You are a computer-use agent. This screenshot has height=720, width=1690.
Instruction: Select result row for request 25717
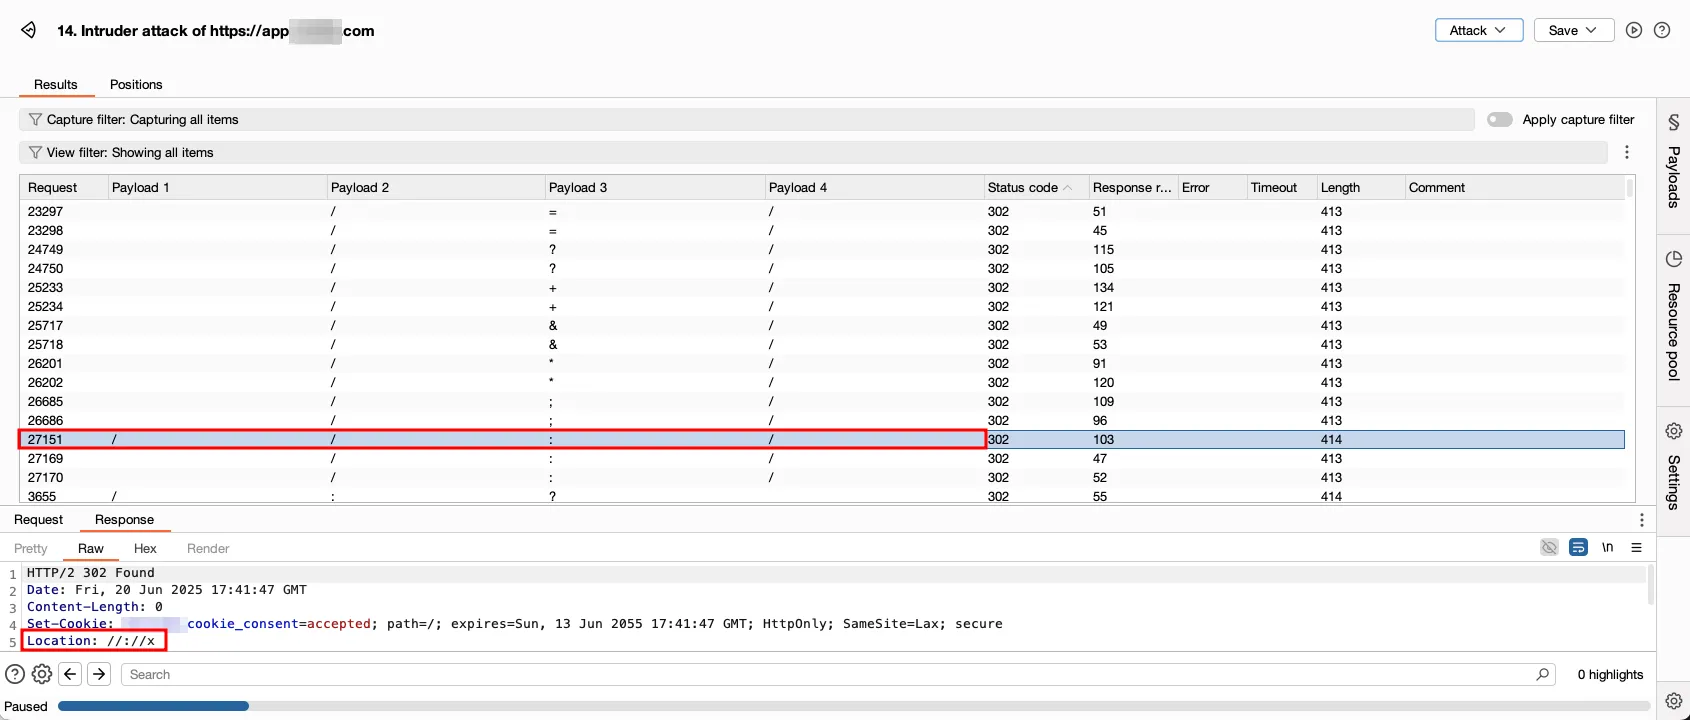point(822,325)
